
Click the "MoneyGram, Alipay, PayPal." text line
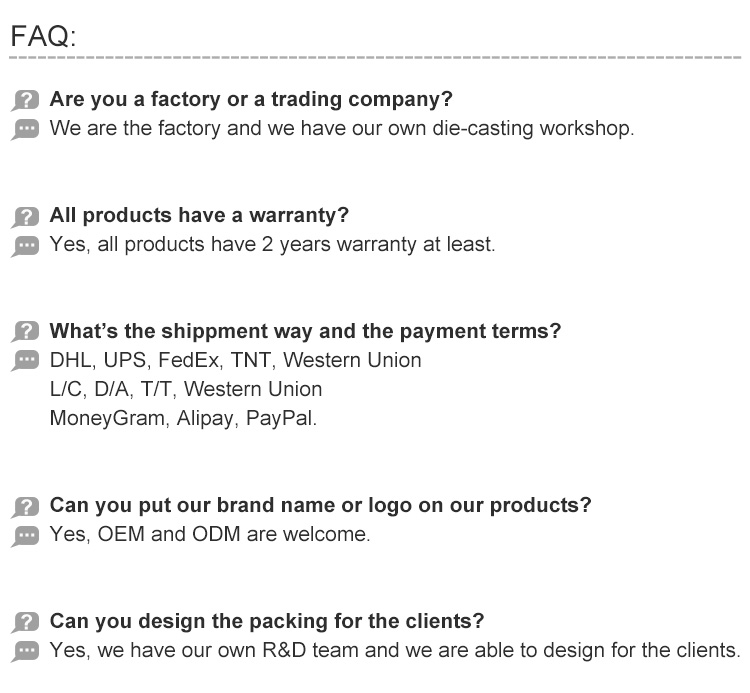point(183,418)
